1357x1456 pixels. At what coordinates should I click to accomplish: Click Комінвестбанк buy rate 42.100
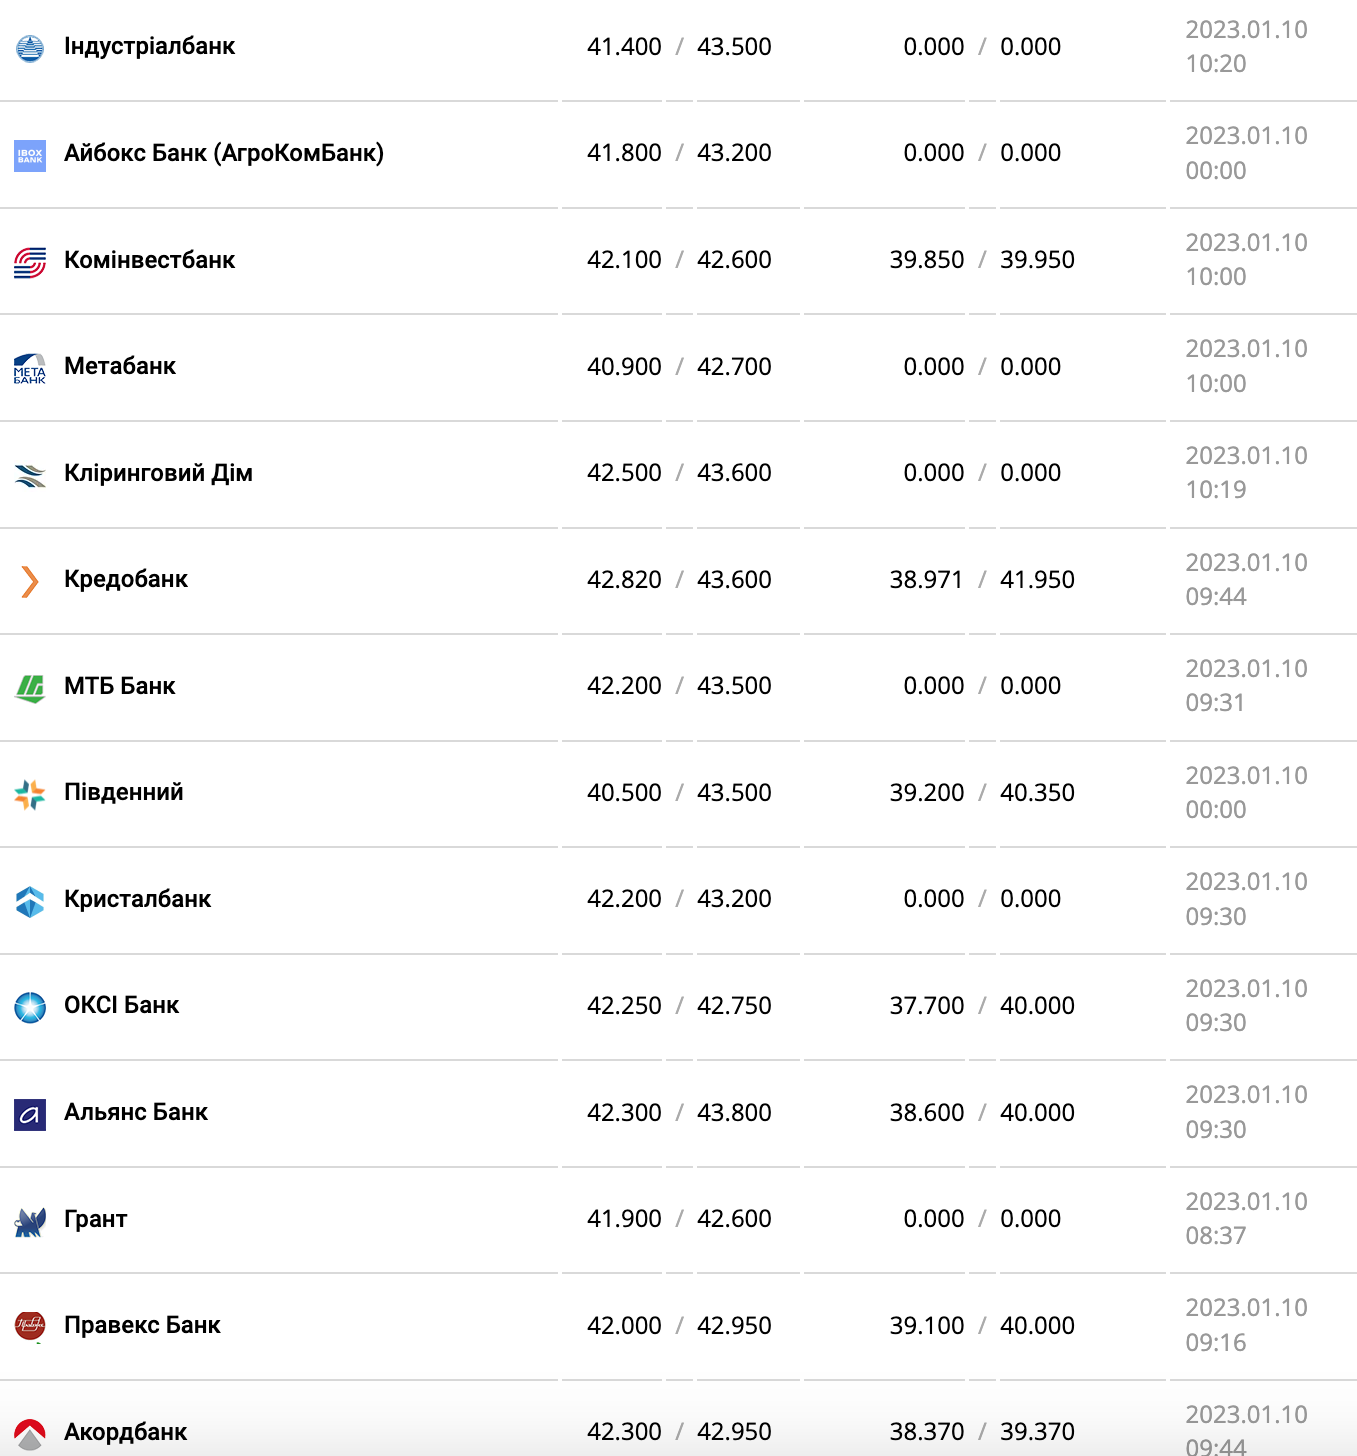pyautogui.click(x=624, y=260)
